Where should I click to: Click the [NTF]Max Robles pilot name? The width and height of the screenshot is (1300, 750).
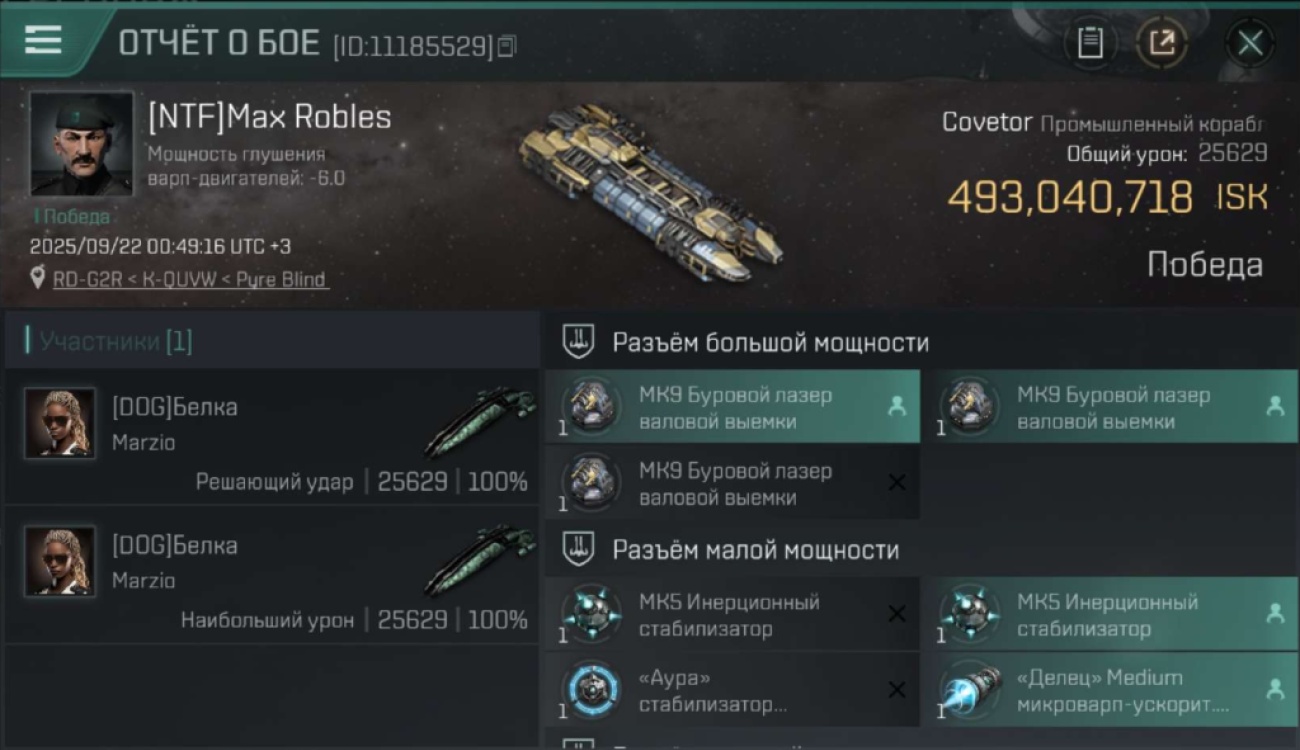[269, 117]
